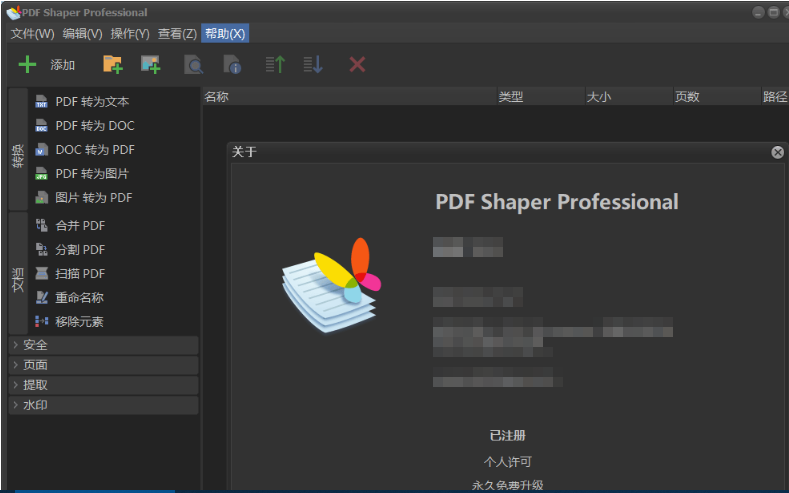Open the 编辑(V) menu
This screenshot has height=493, width=789.
point(83,34)
